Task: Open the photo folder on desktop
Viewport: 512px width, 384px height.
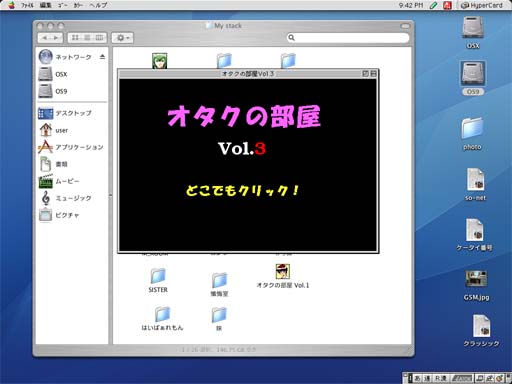Action: 472,134
